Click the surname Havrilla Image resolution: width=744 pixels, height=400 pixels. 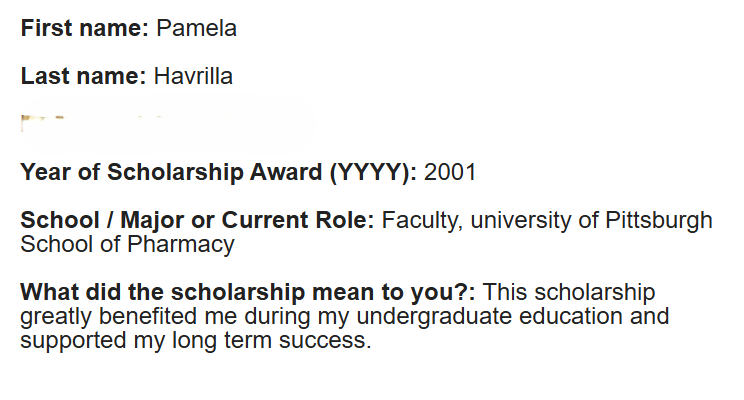click(x=193, y=76)
